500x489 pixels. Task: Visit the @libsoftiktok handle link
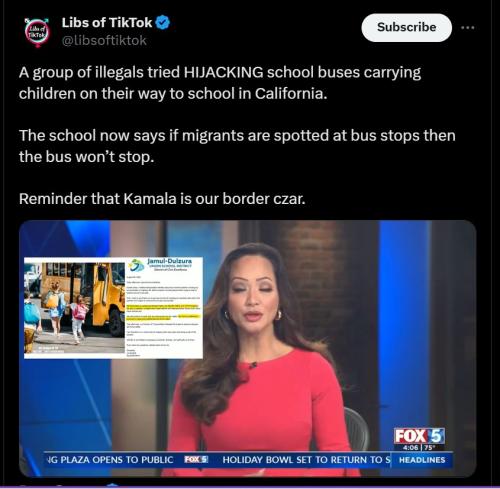tap(104, 40)
